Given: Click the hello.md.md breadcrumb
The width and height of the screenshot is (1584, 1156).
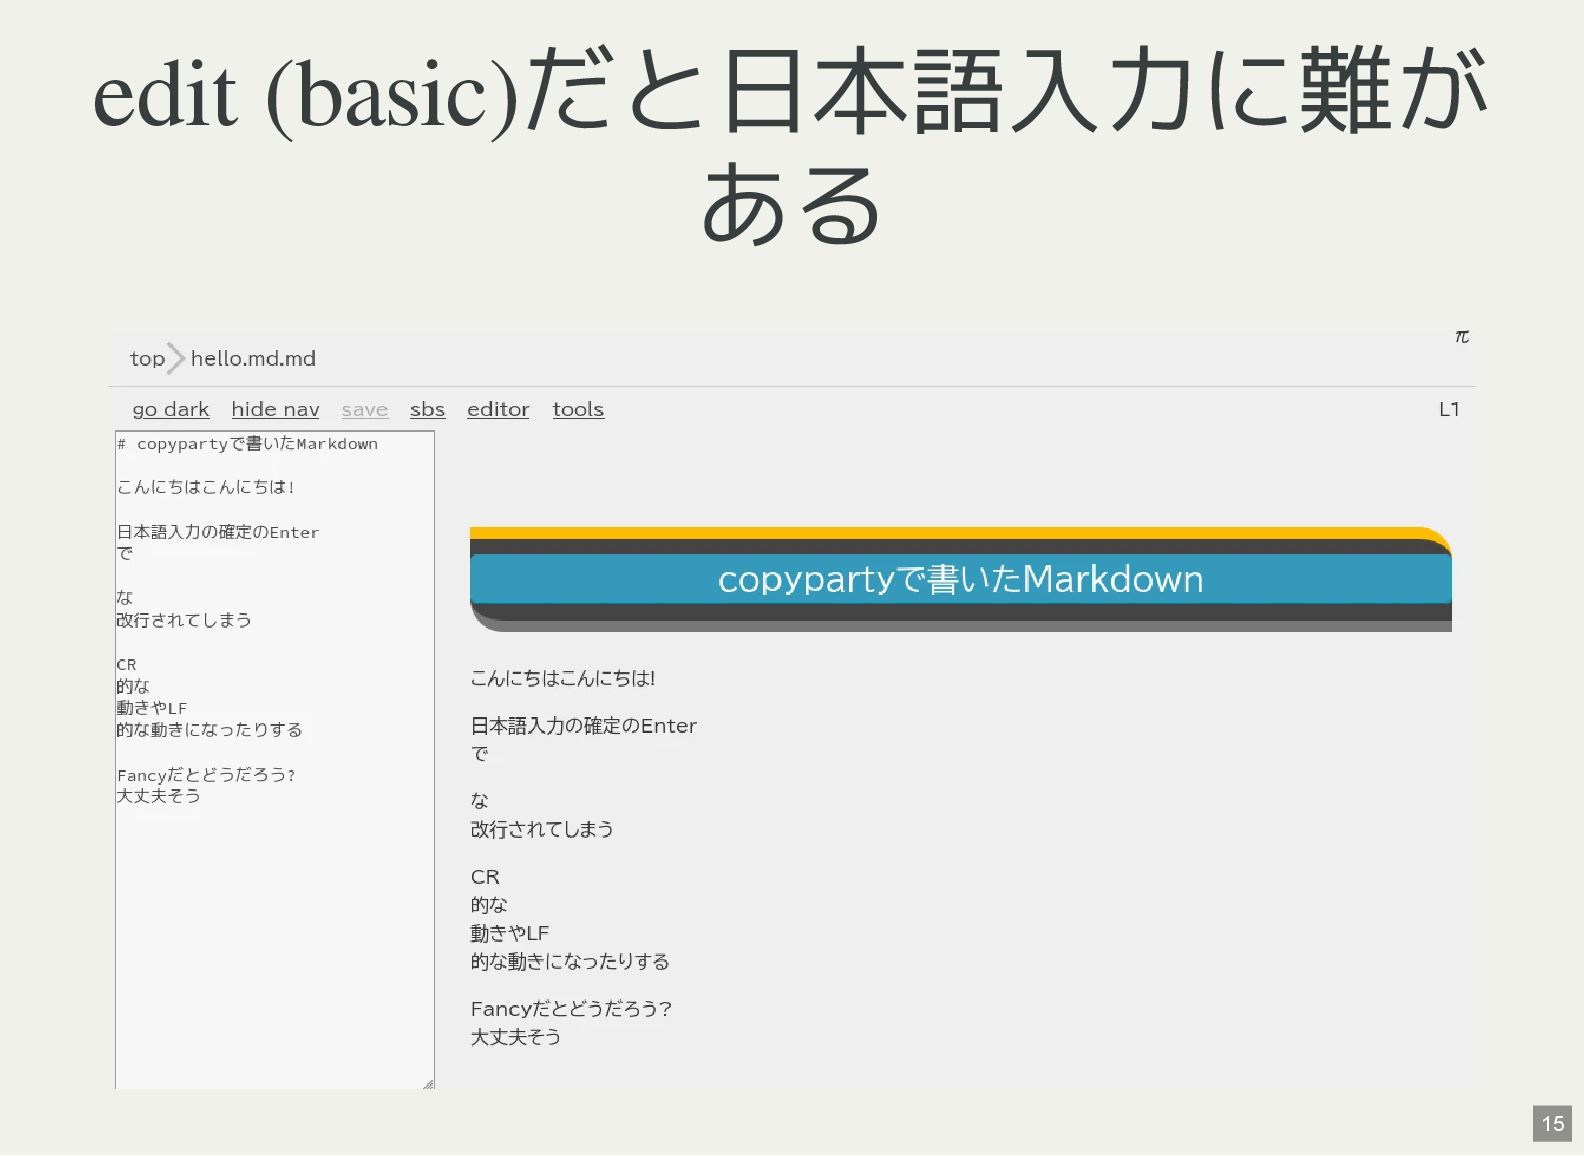Looking at the screenshot, I should 253,358.
